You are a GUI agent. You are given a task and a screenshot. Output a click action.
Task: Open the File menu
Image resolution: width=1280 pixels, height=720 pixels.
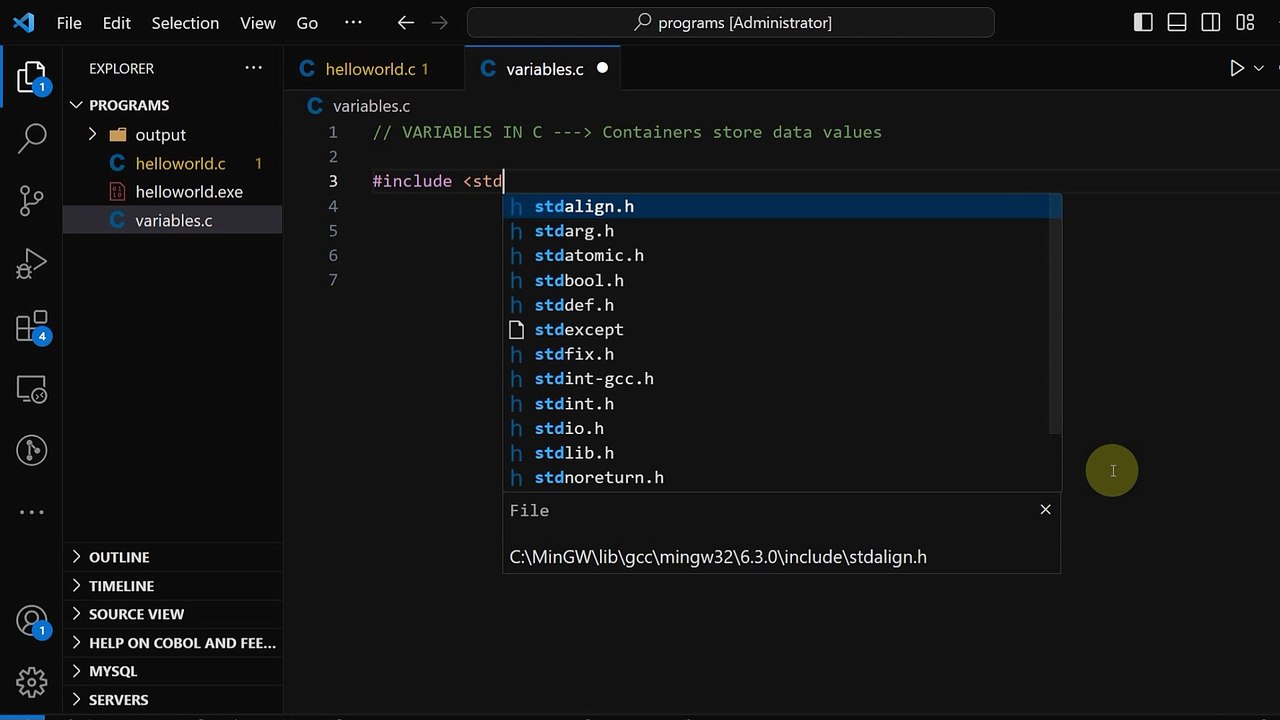[x=69, y=22]
